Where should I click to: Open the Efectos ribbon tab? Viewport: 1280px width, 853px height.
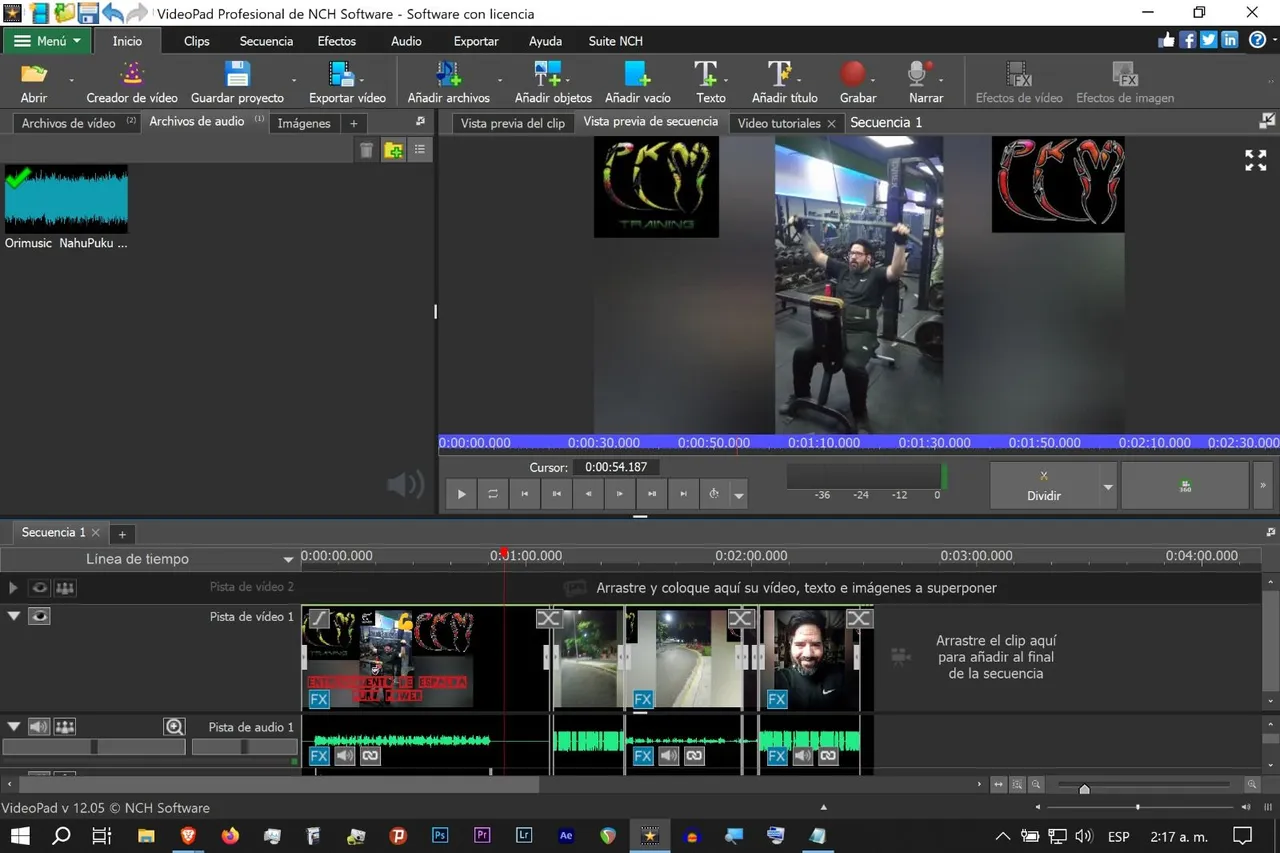click(x=336, y=41)
